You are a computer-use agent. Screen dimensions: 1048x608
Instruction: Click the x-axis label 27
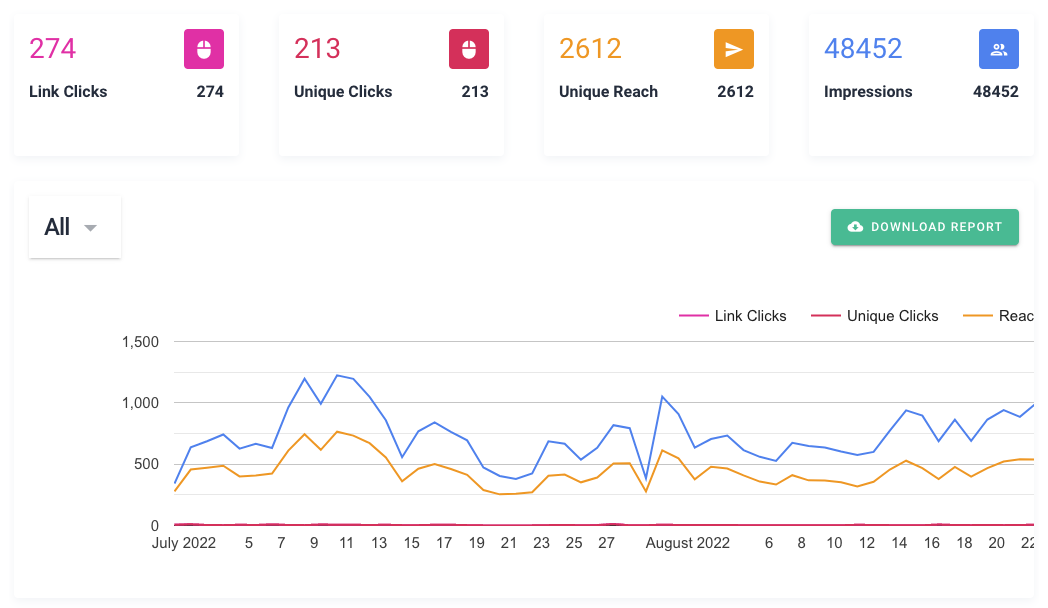(x=606, y=543)
